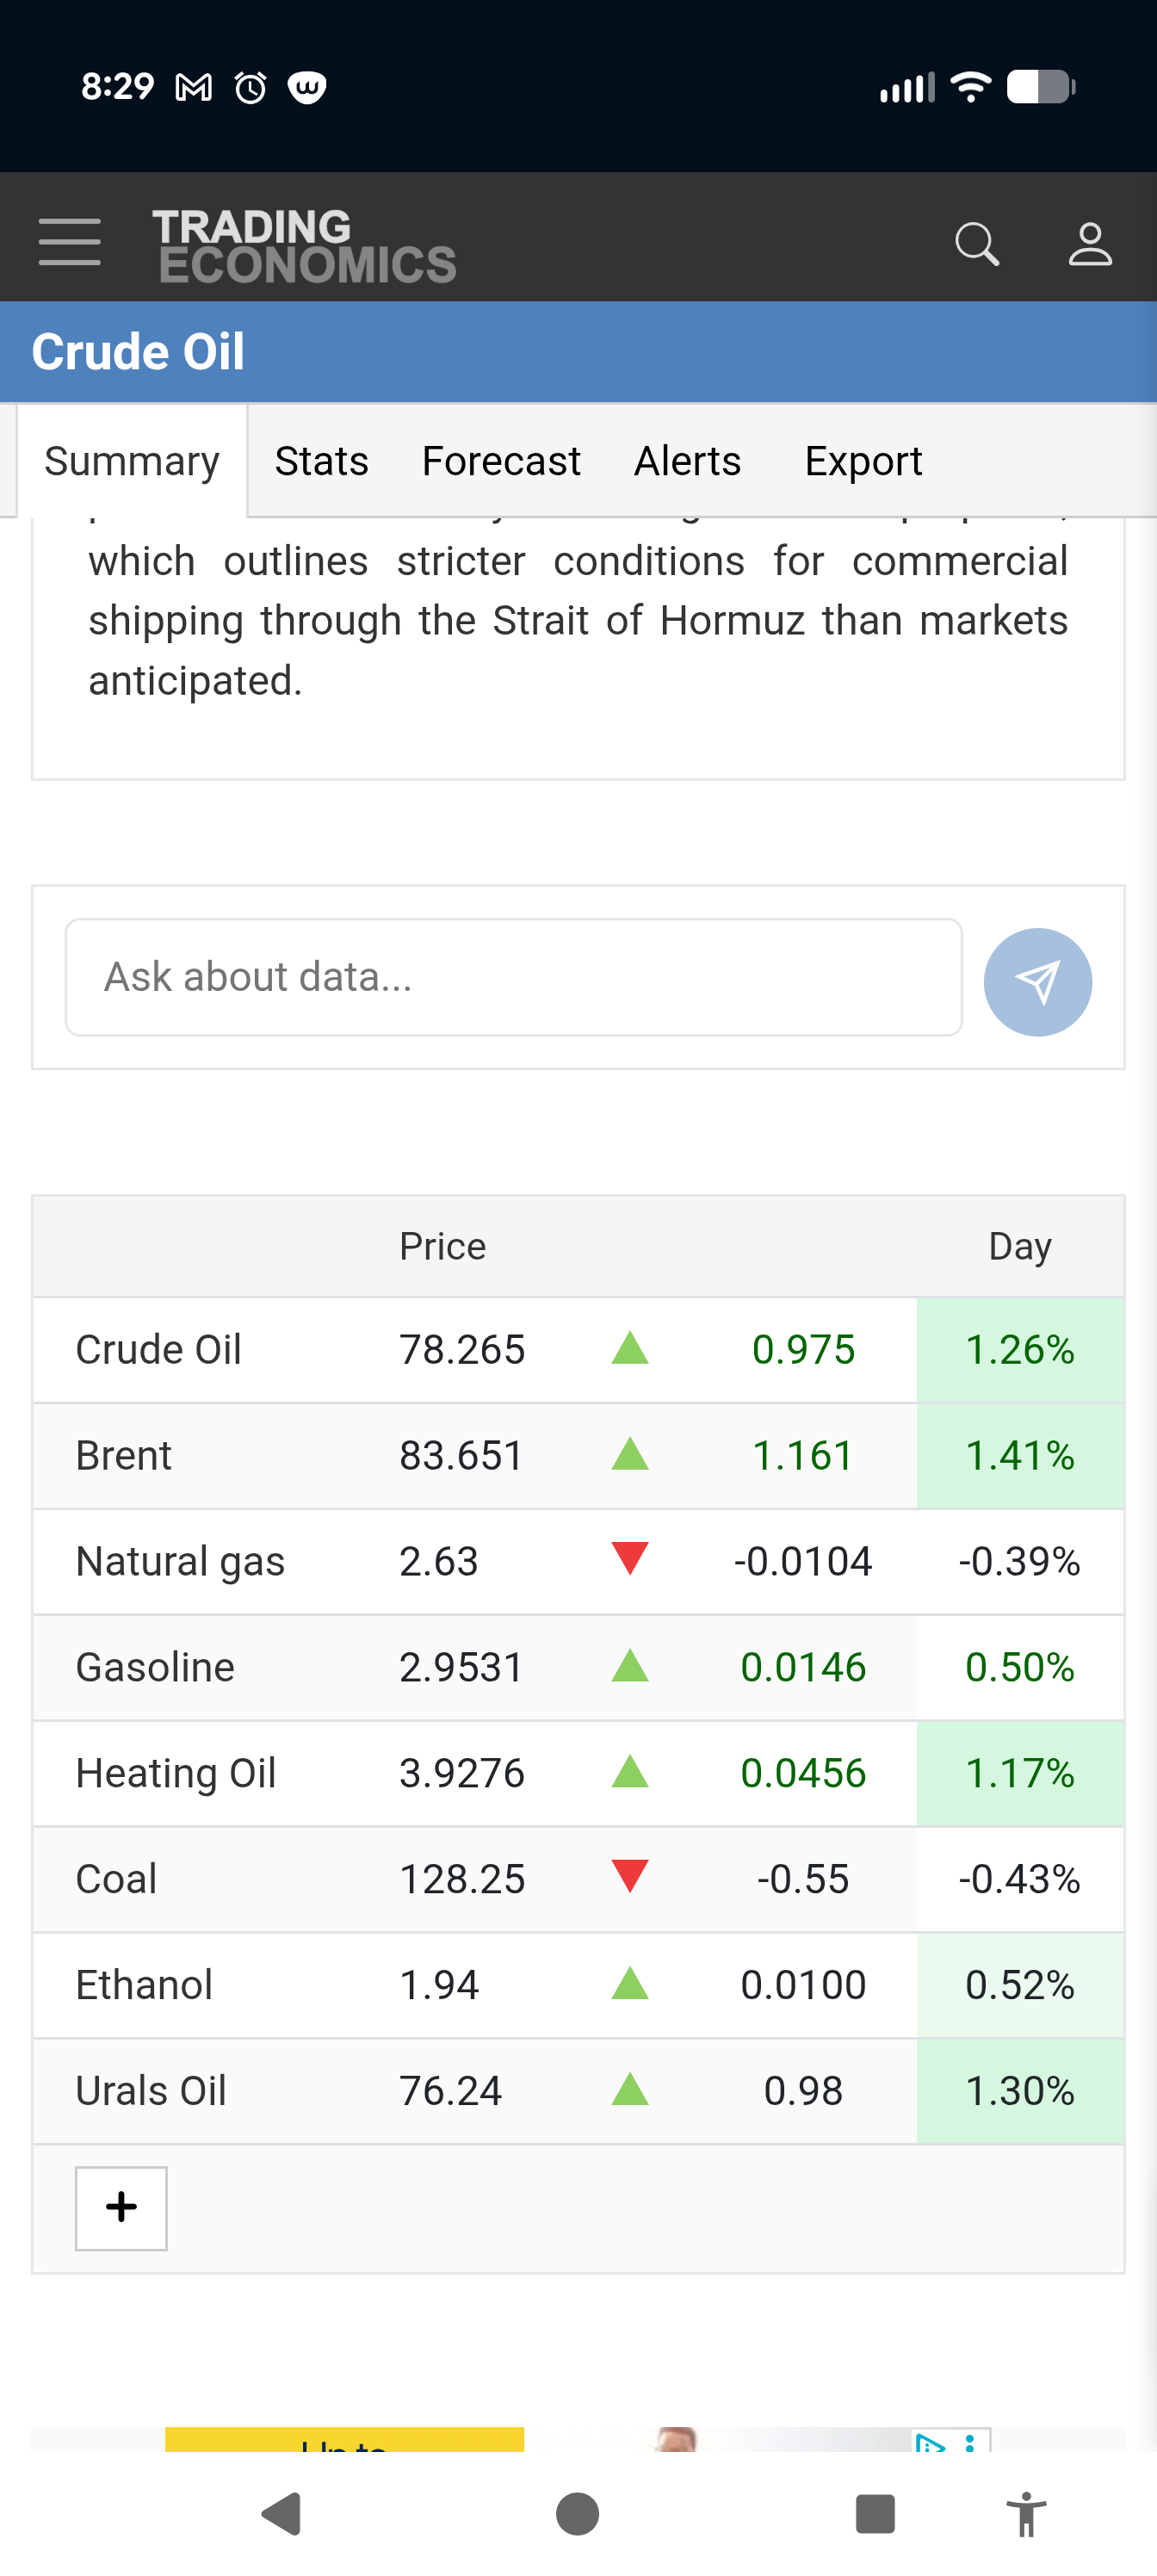Tap Android recent apps square button
The height and width of the screenshot is (2576, 1157).
click(874, 2513)
